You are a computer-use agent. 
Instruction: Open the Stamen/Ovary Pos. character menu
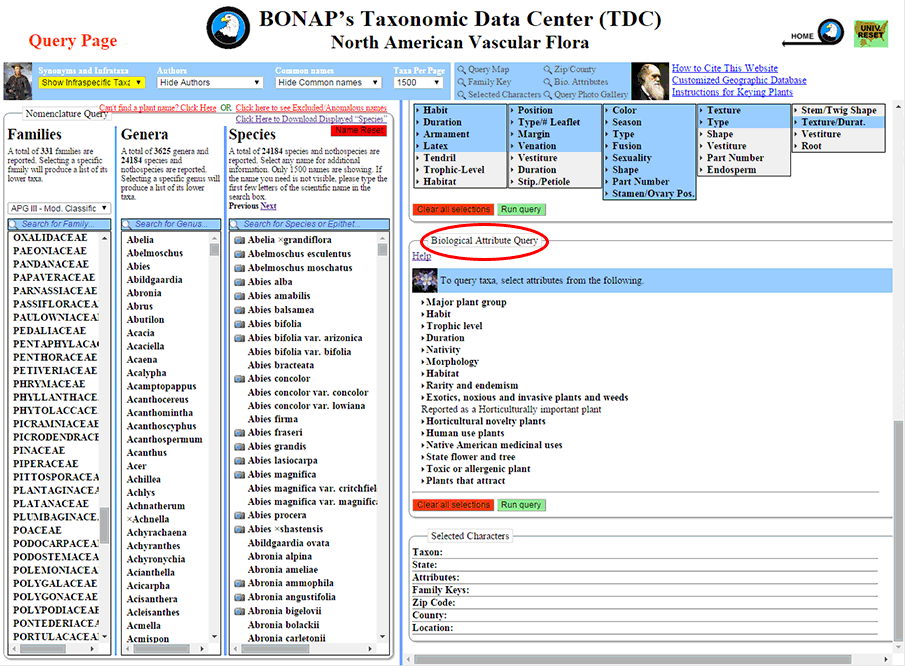(x=650, y=194)
